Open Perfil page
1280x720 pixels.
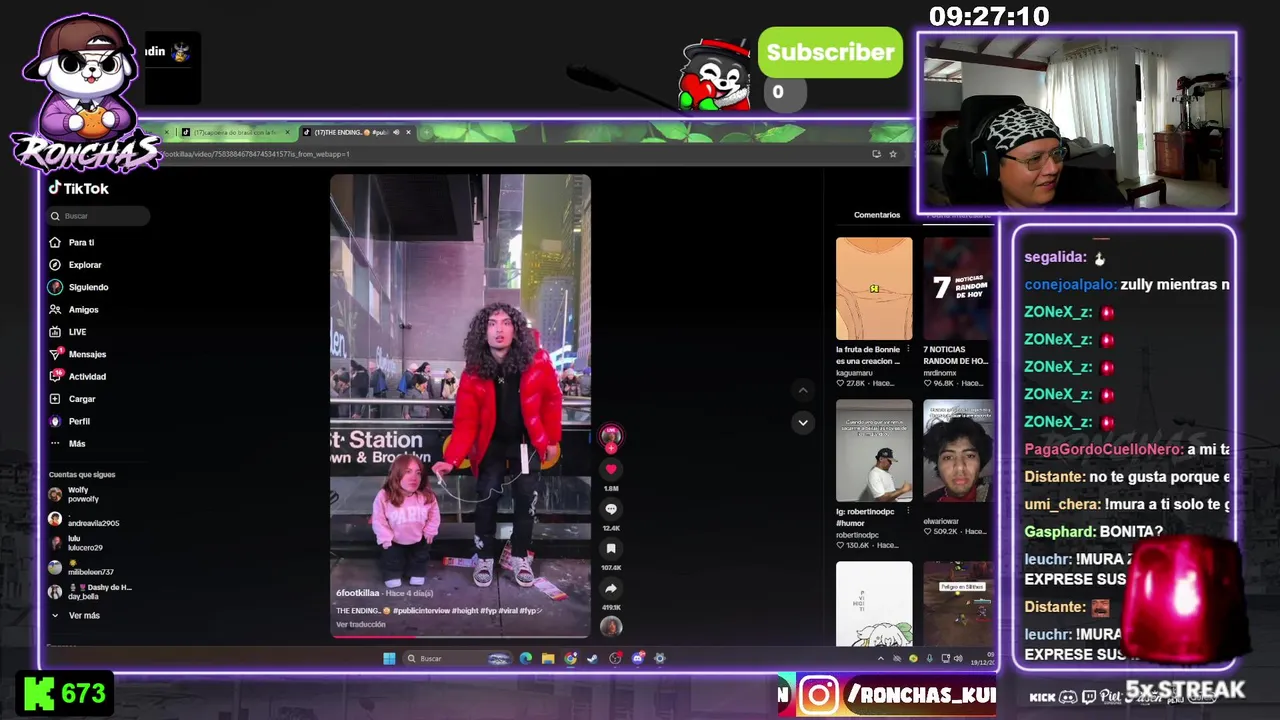click(70, 421)
